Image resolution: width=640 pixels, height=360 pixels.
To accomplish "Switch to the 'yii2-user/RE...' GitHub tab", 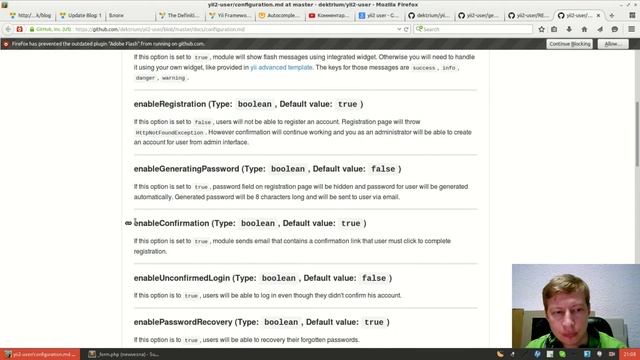I will [x=529, y=16].
